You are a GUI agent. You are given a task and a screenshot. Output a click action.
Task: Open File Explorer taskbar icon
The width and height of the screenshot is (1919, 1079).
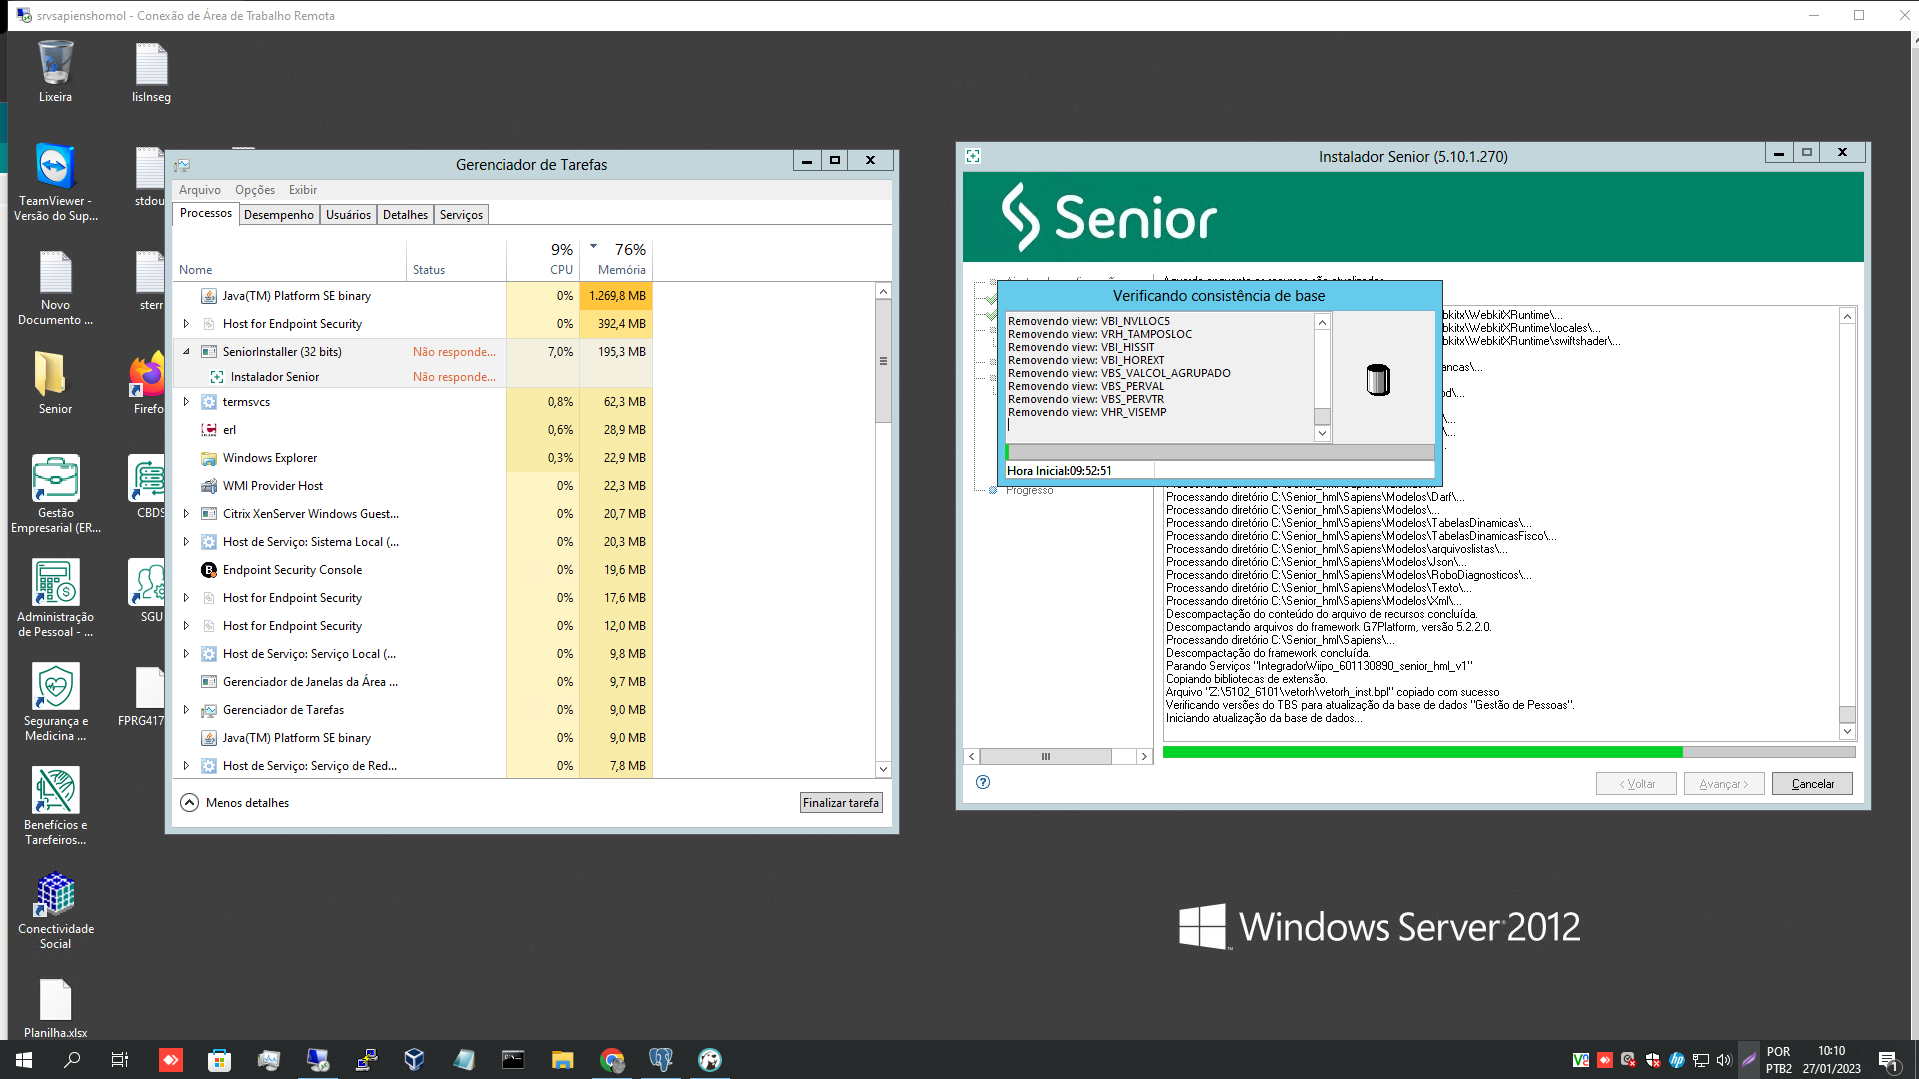tap(562, 1060)
